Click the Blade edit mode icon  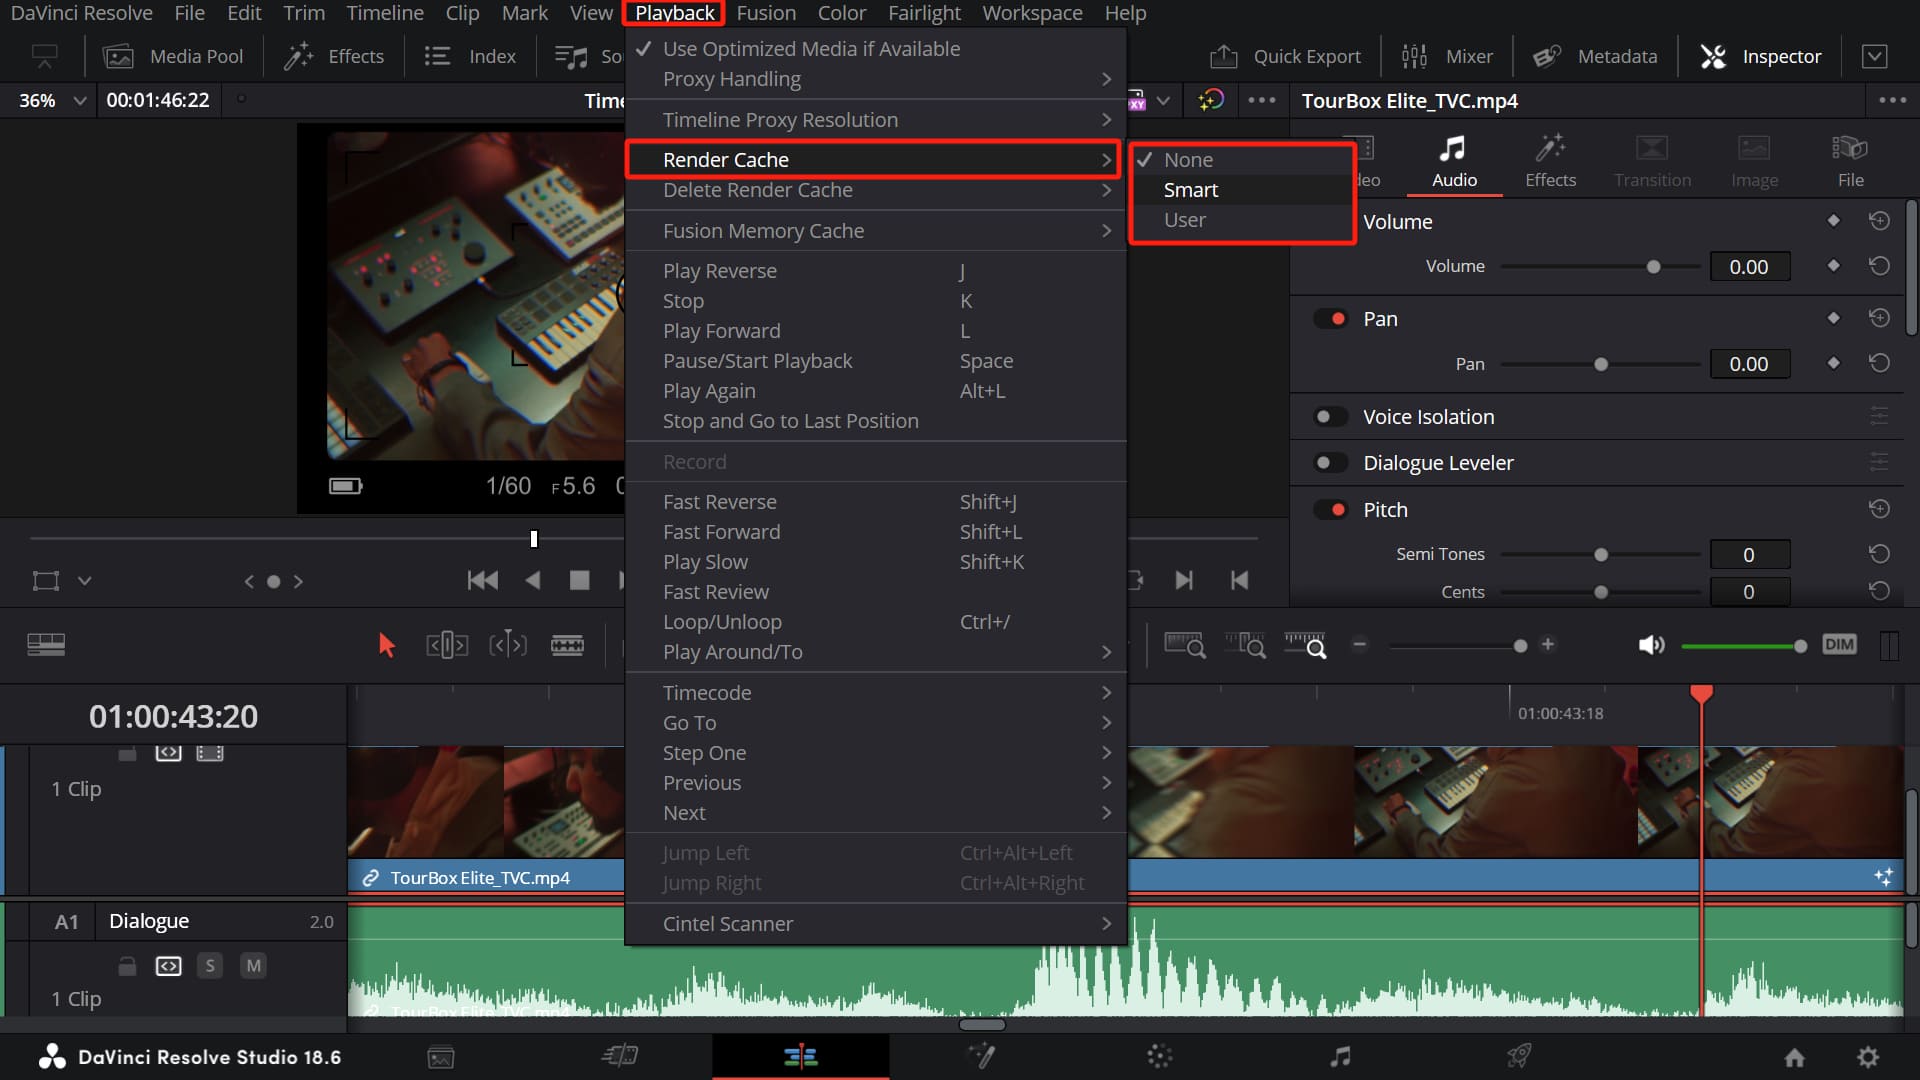pos(567,646)
